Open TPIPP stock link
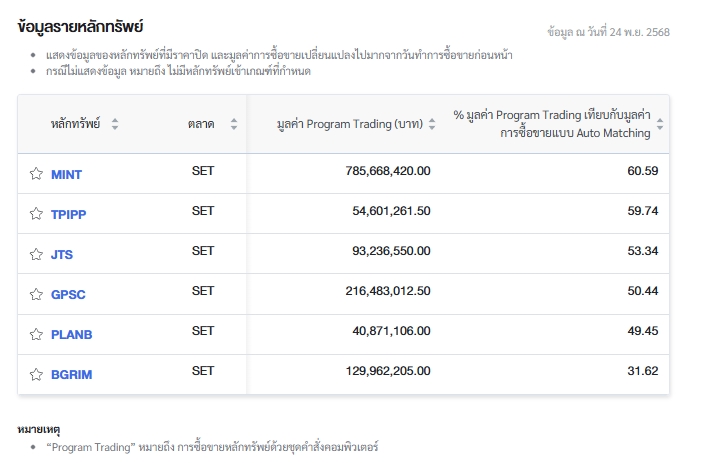Image resolution: width=711 pixels, height=463 pixels. (69, 214)
